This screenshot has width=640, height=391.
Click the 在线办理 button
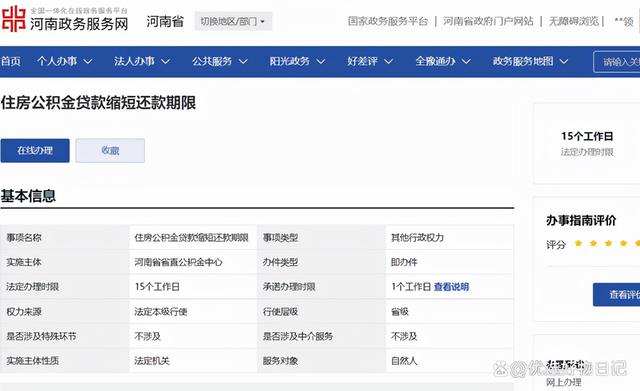click(x=35, y=151)
